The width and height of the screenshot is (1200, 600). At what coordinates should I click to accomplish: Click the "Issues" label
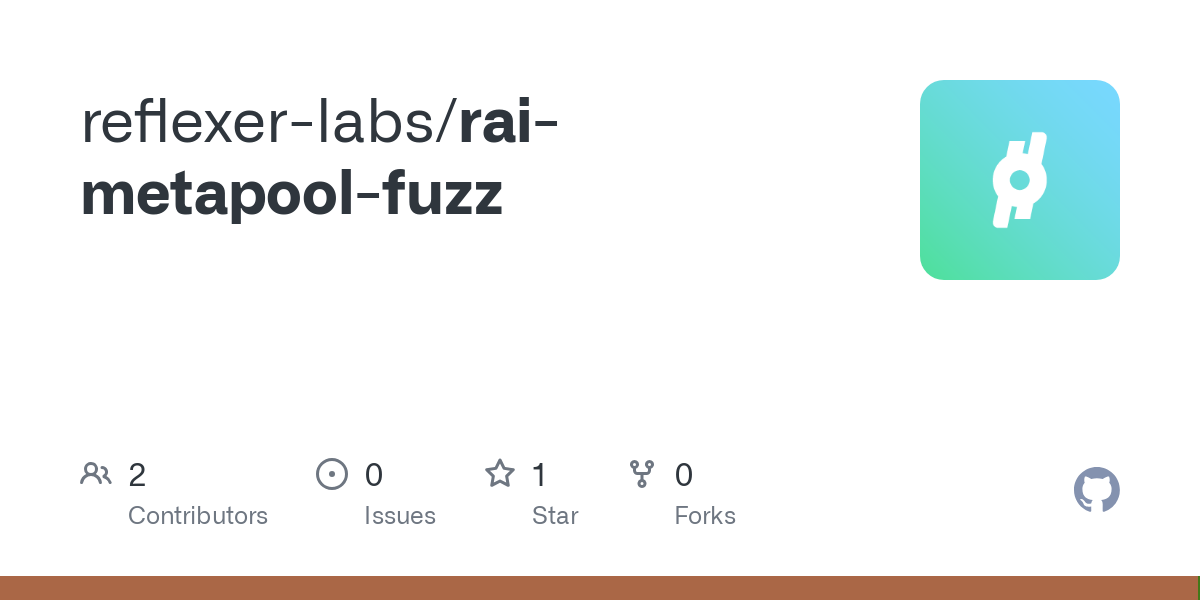[400, 516]
